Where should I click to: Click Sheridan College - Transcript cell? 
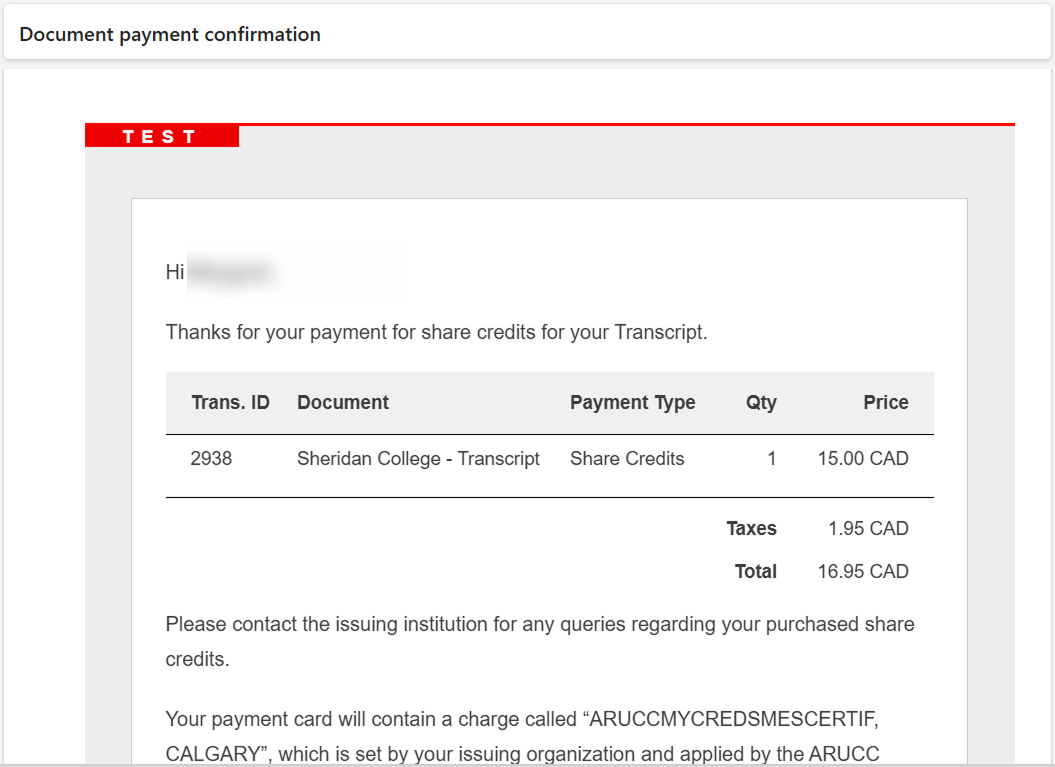coord(419,459)
